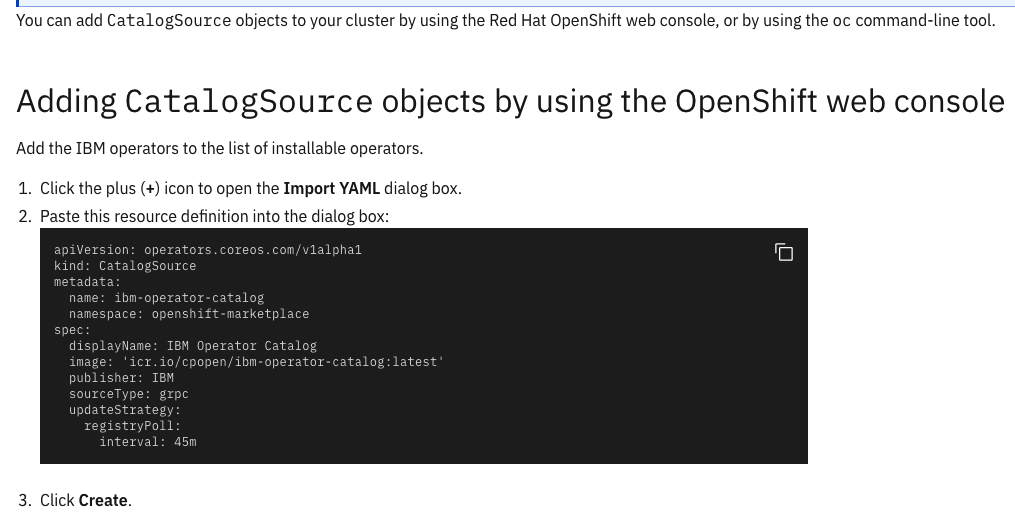Click the image URL line in the code
The height and width of the screenshot is (522, 1015).
[256, 362]
